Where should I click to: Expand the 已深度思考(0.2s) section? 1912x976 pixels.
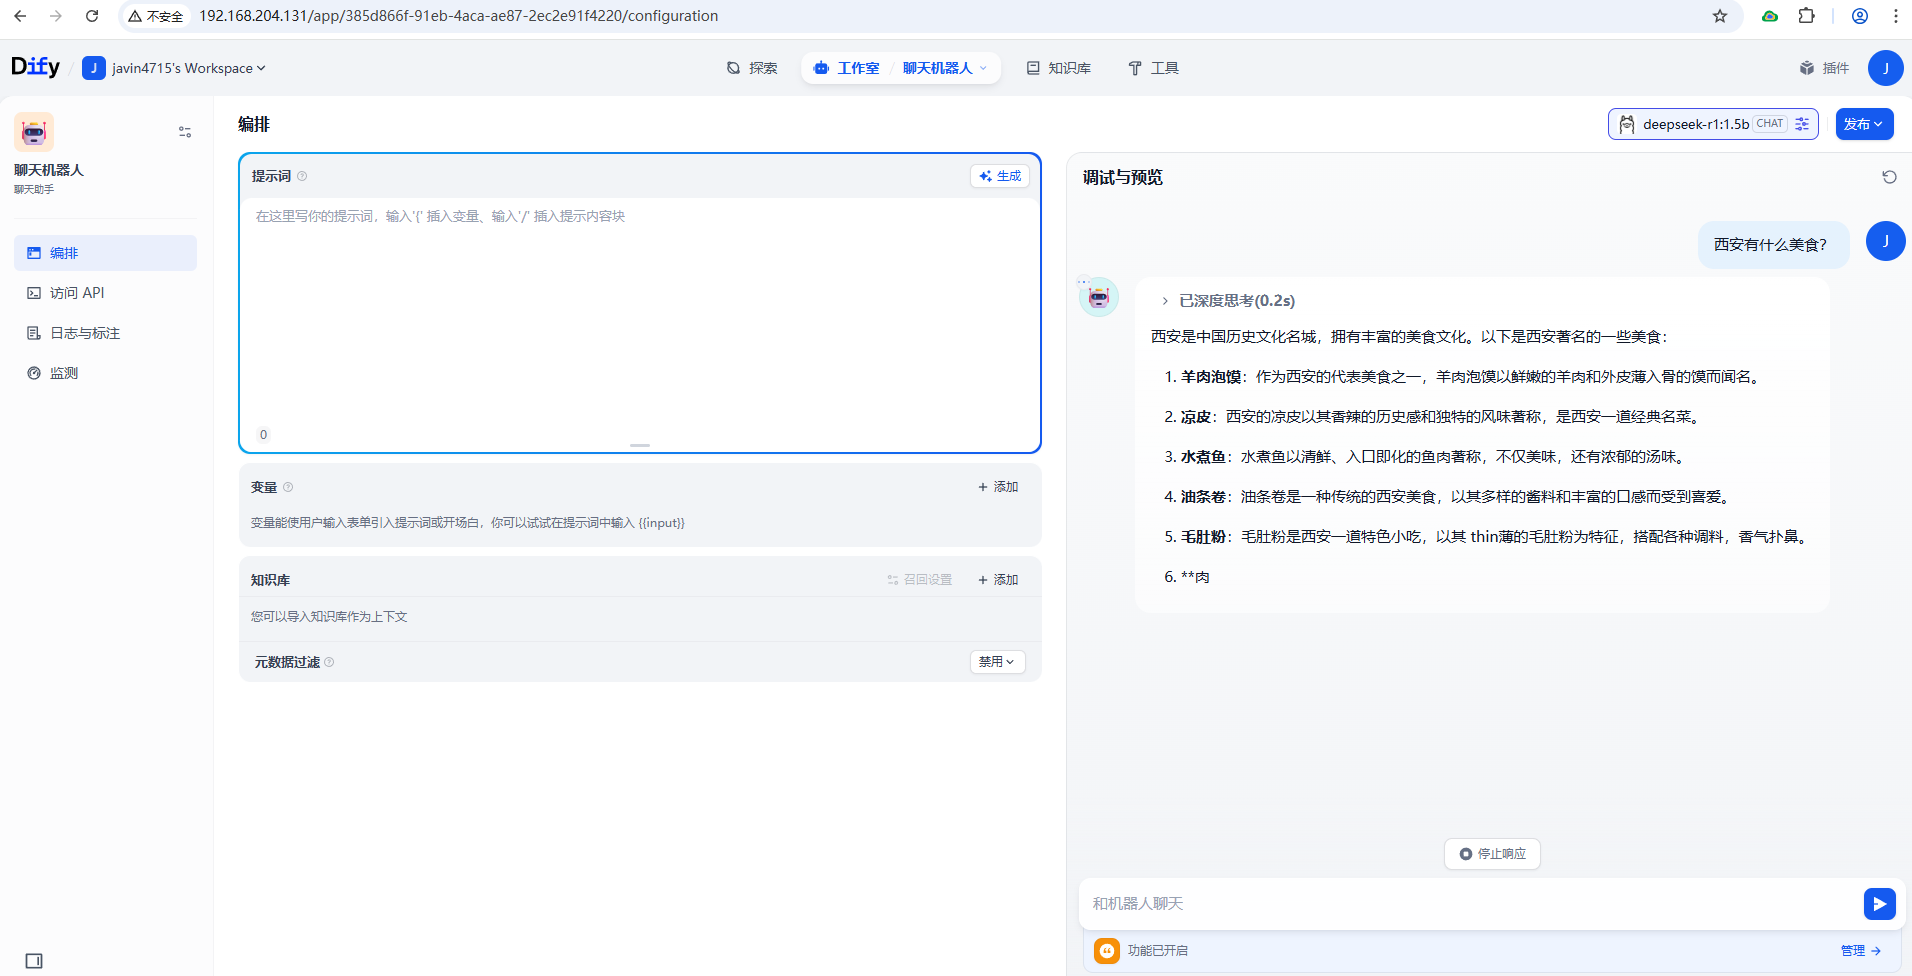coord(1228,301)
